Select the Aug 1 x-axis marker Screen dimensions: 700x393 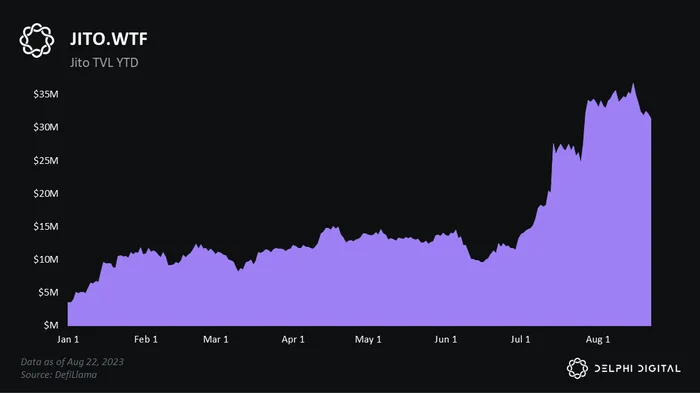coord(598,339)
